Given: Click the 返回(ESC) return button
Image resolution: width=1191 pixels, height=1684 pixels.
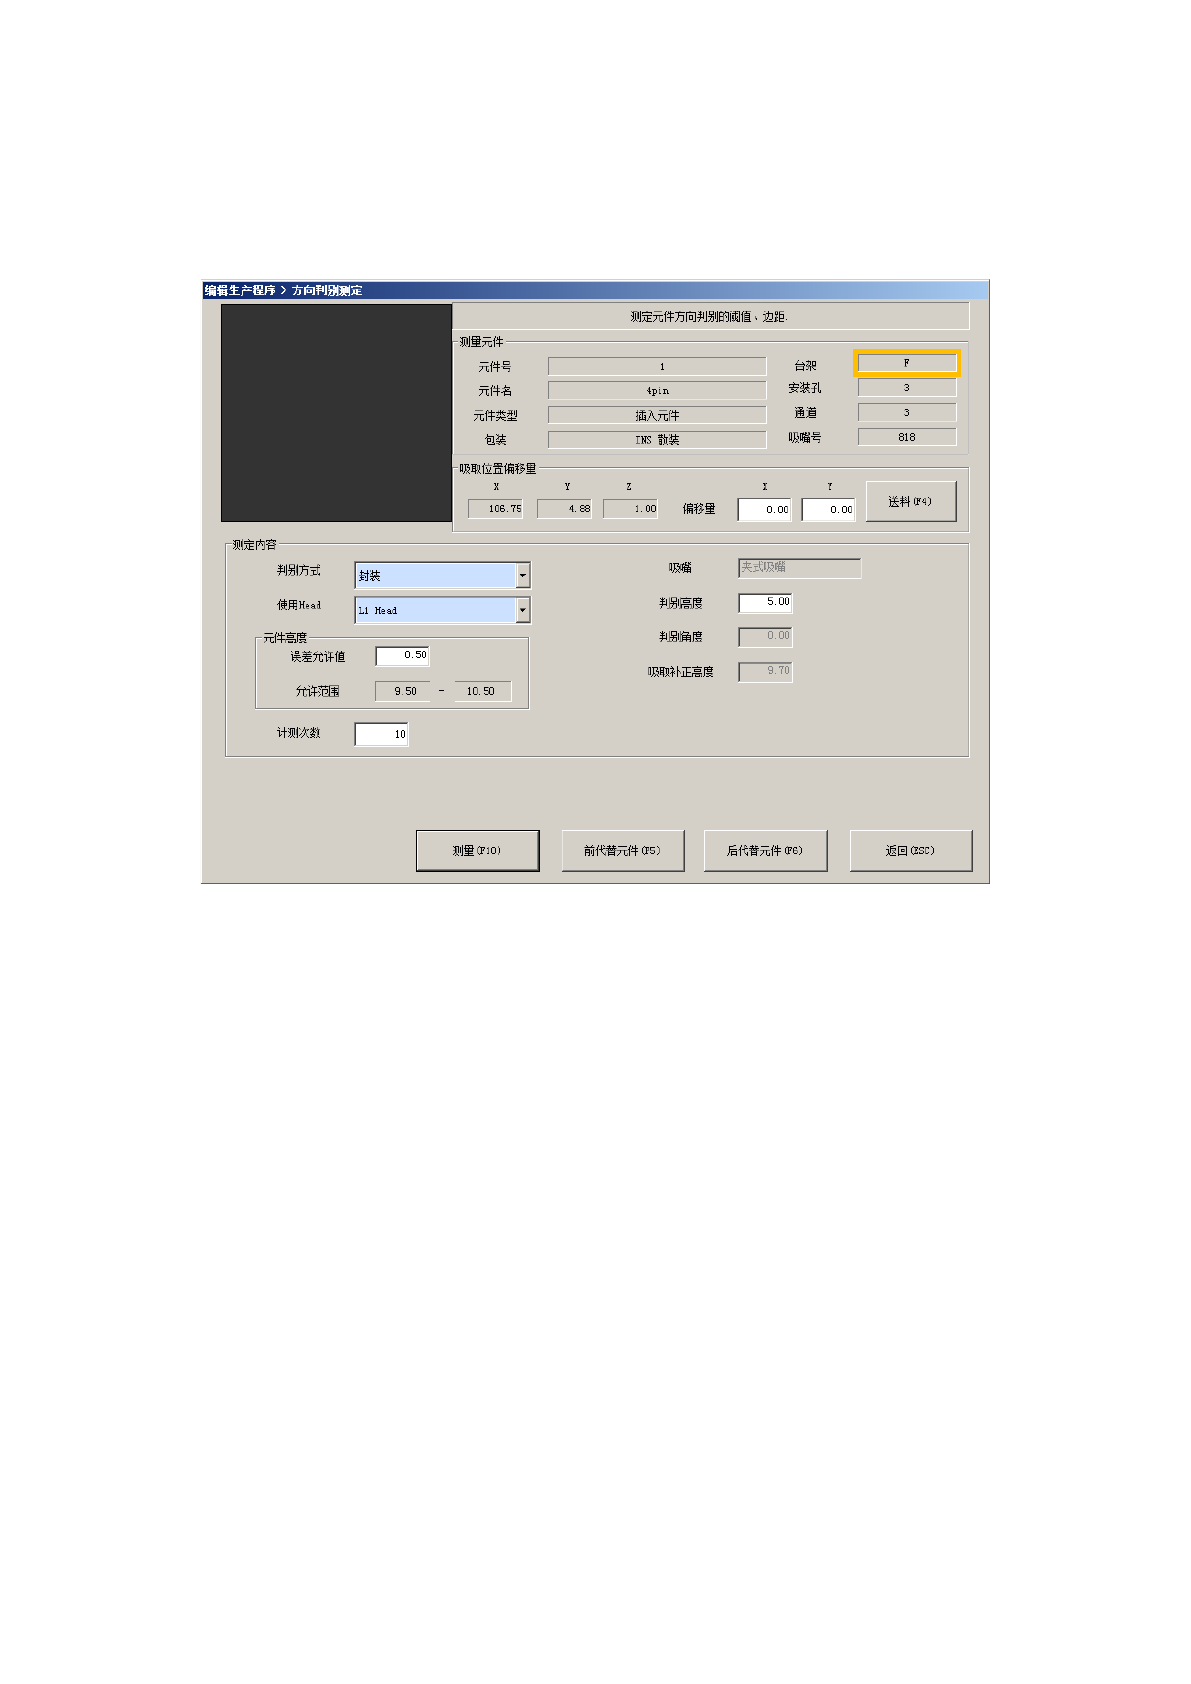Looking at the screenshot, I should tap(910, 850).
